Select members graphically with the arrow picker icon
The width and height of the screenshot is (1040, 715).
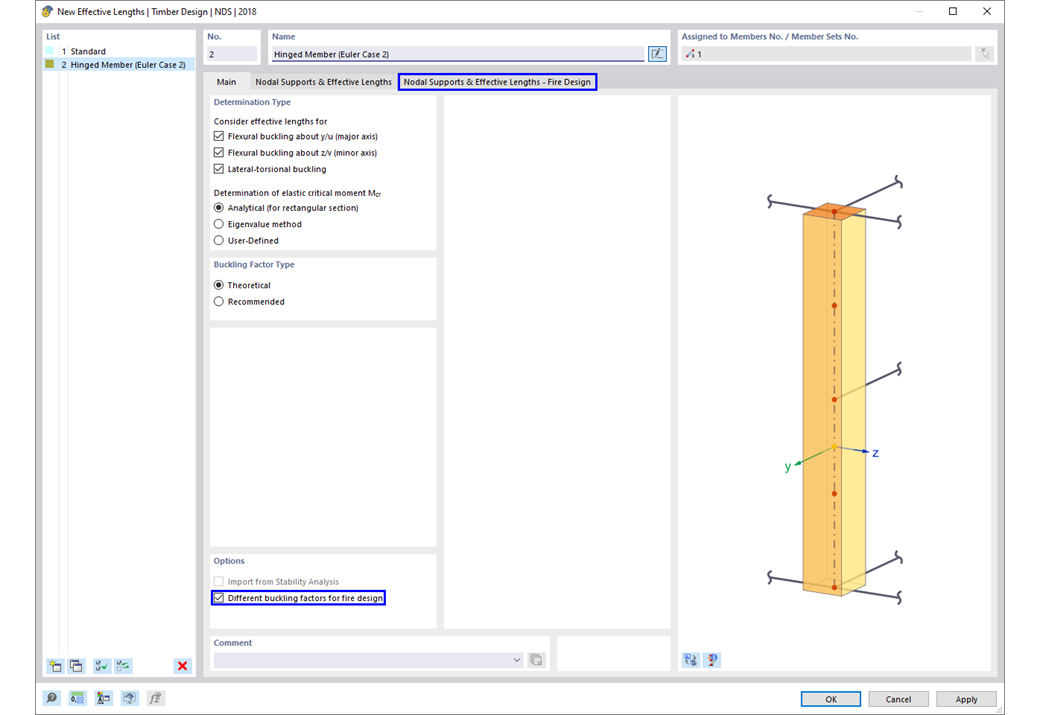click(985, 53)
